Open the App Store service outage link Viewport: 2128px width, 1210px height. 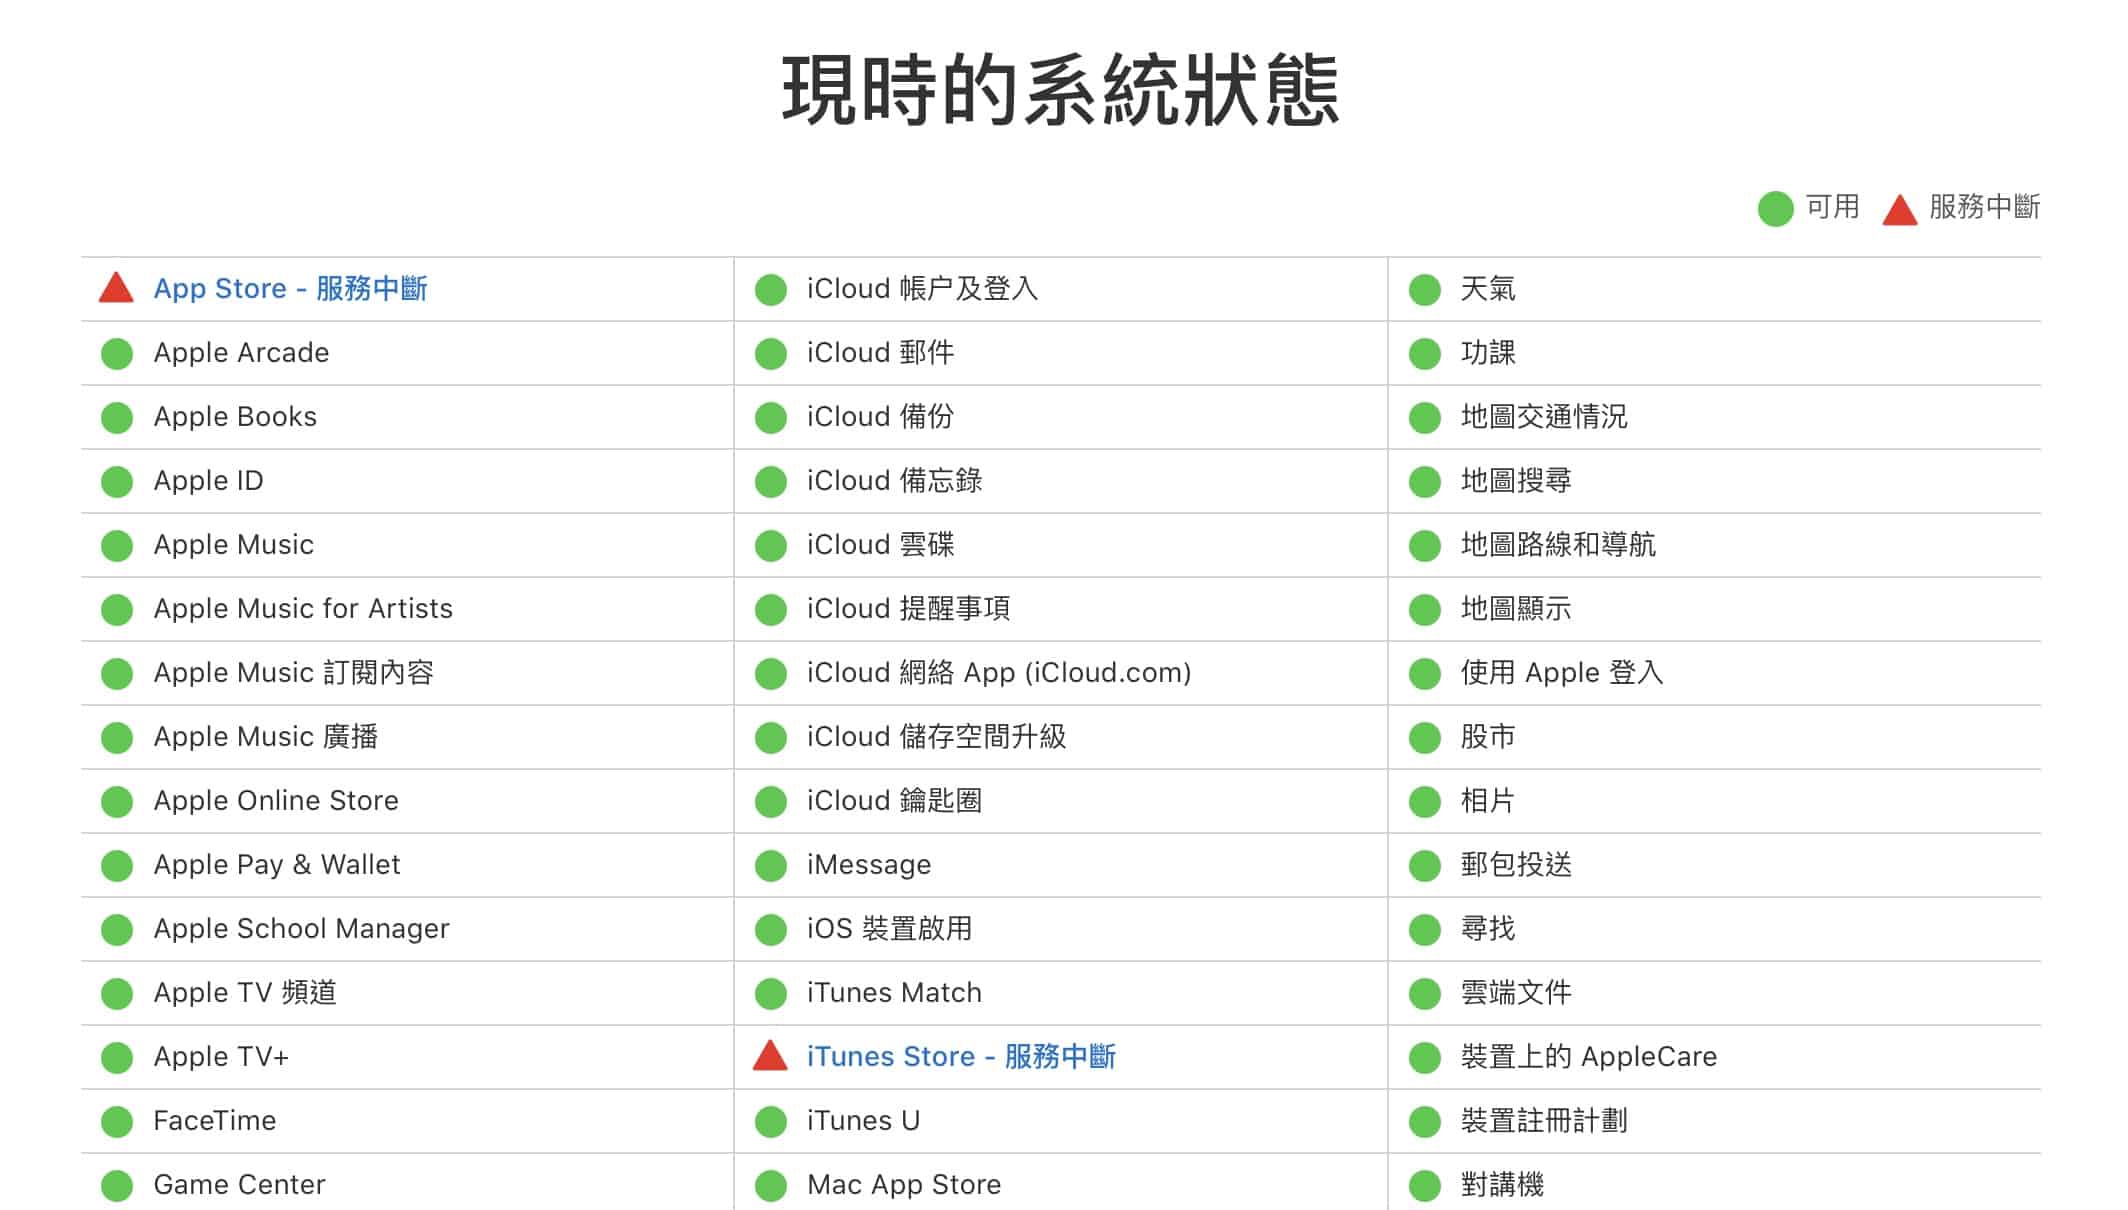pos(290,289)
